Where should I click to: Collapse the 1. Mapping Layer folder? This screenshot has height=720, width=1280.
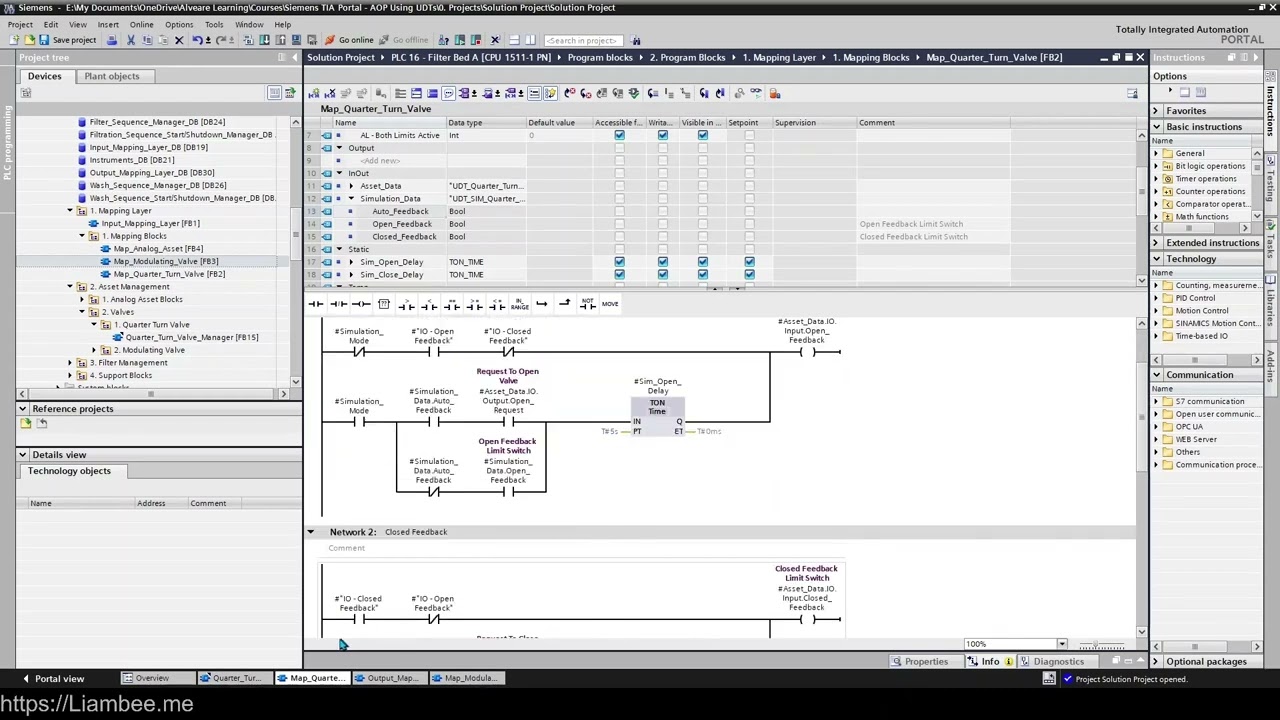point(70,211)
